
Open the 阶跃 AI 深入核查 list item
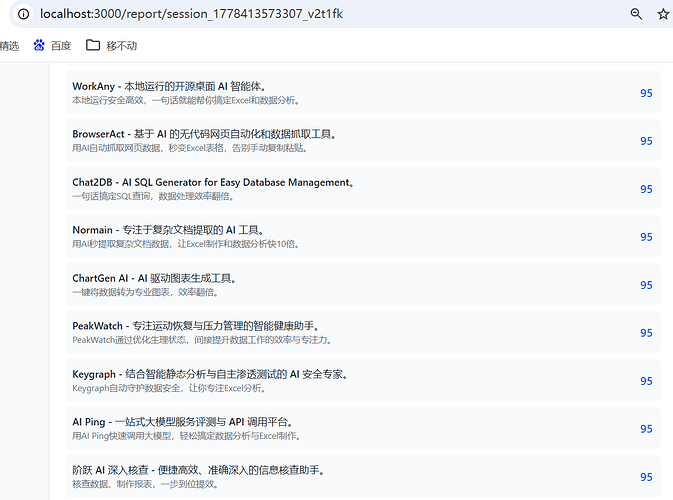(x=363, y=476)
